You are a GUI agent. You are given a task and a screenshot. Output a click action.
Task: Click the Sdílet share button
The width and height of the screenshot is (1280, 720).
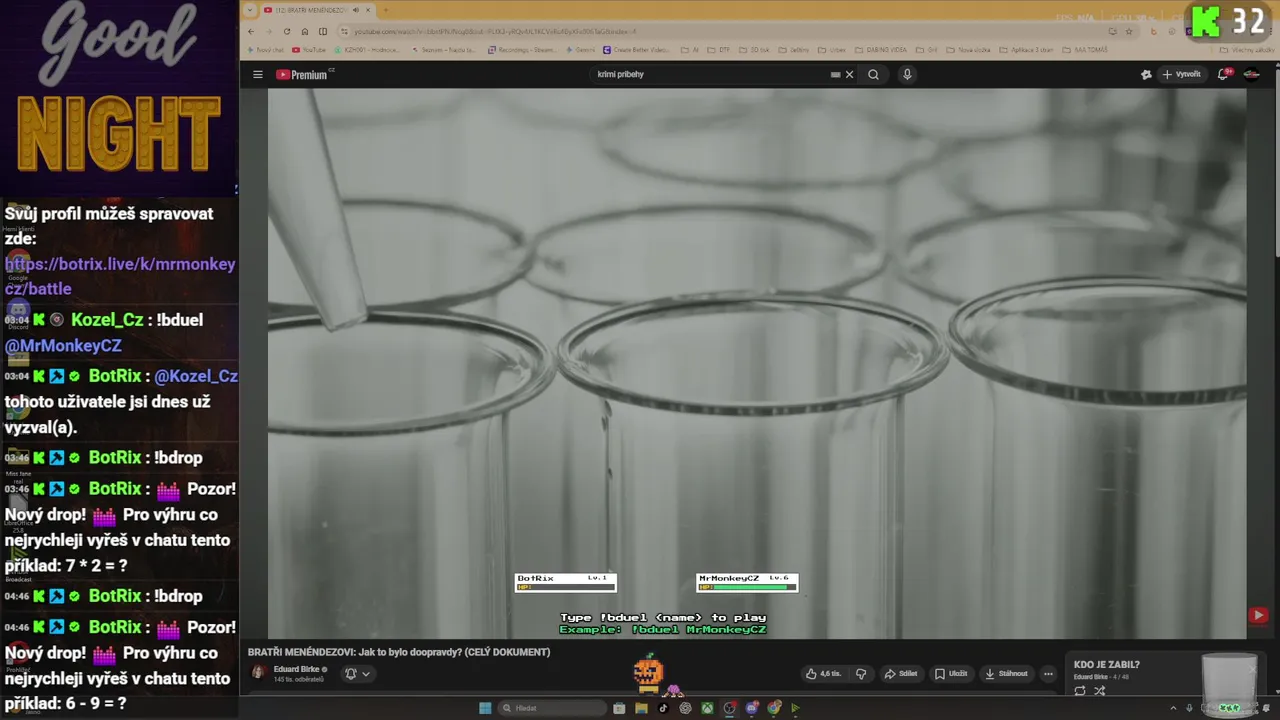tap(901, 674)
